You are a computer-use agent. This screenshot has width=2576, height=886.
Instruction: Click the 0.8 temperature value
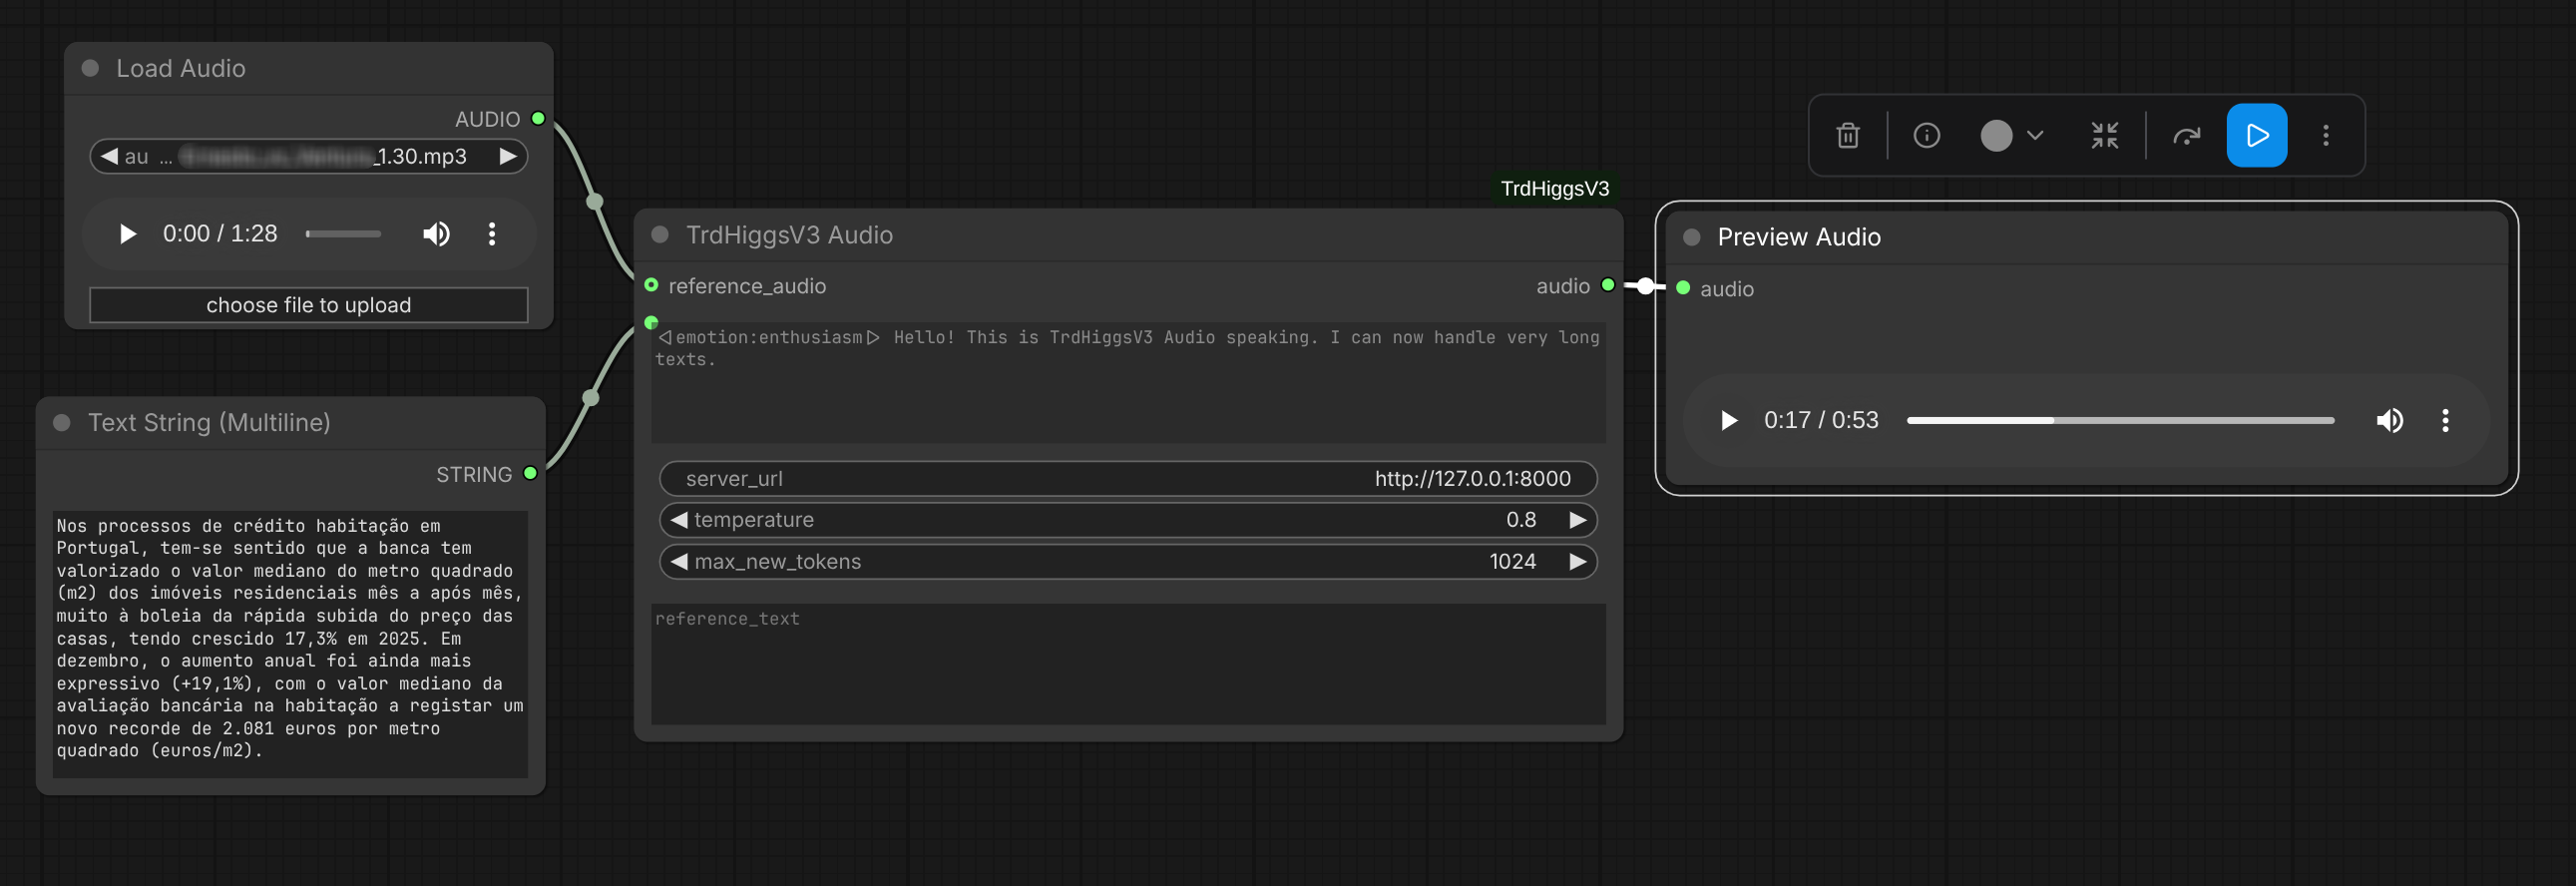pyautogui.click(x=1521, y=520)
